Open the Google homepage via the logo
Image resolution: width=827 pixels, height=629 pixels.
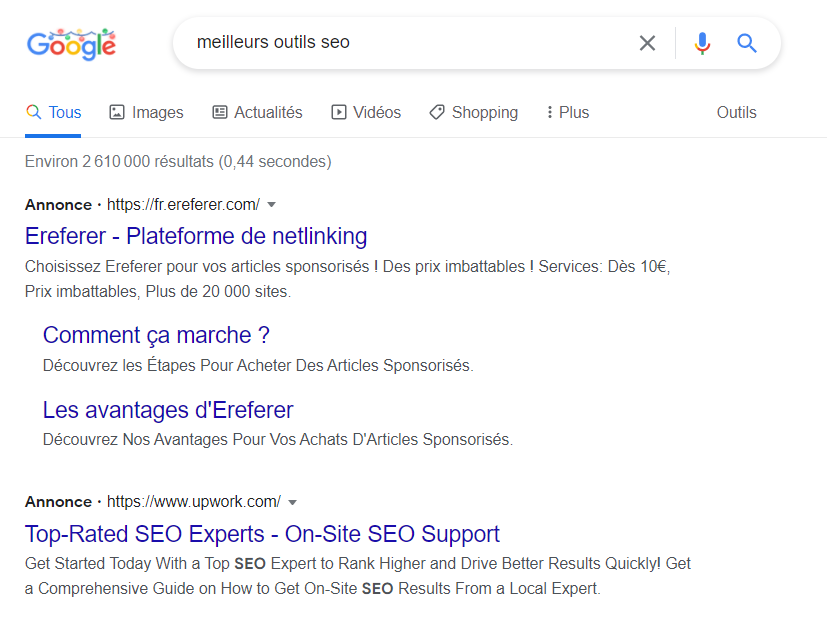[71, 43]
